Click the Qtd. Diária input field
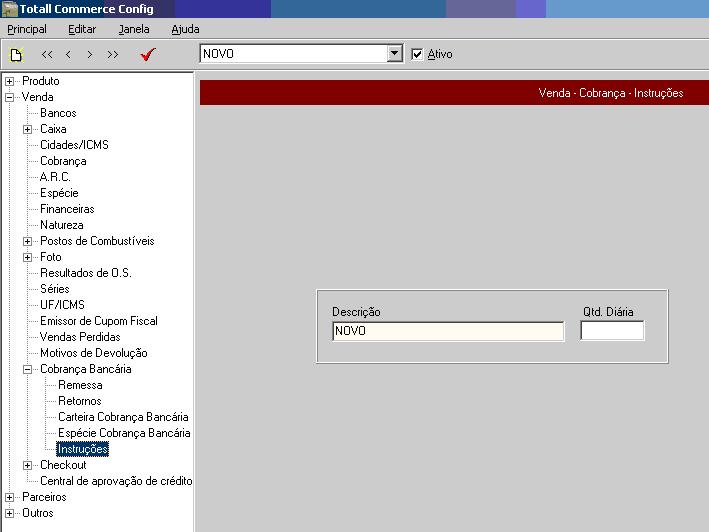The width and height of the screenshot is (709, 532). (612, 331)
